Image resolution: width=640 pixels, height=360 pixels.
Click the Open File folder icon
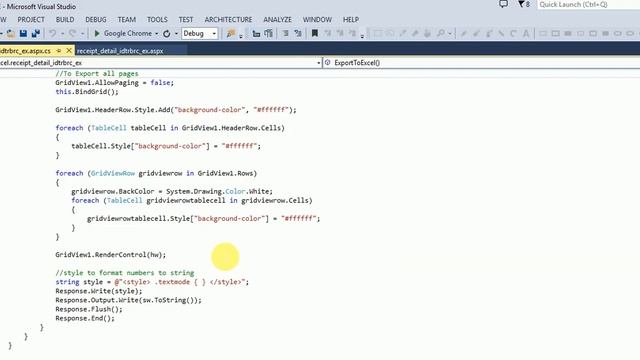point(11,33)
